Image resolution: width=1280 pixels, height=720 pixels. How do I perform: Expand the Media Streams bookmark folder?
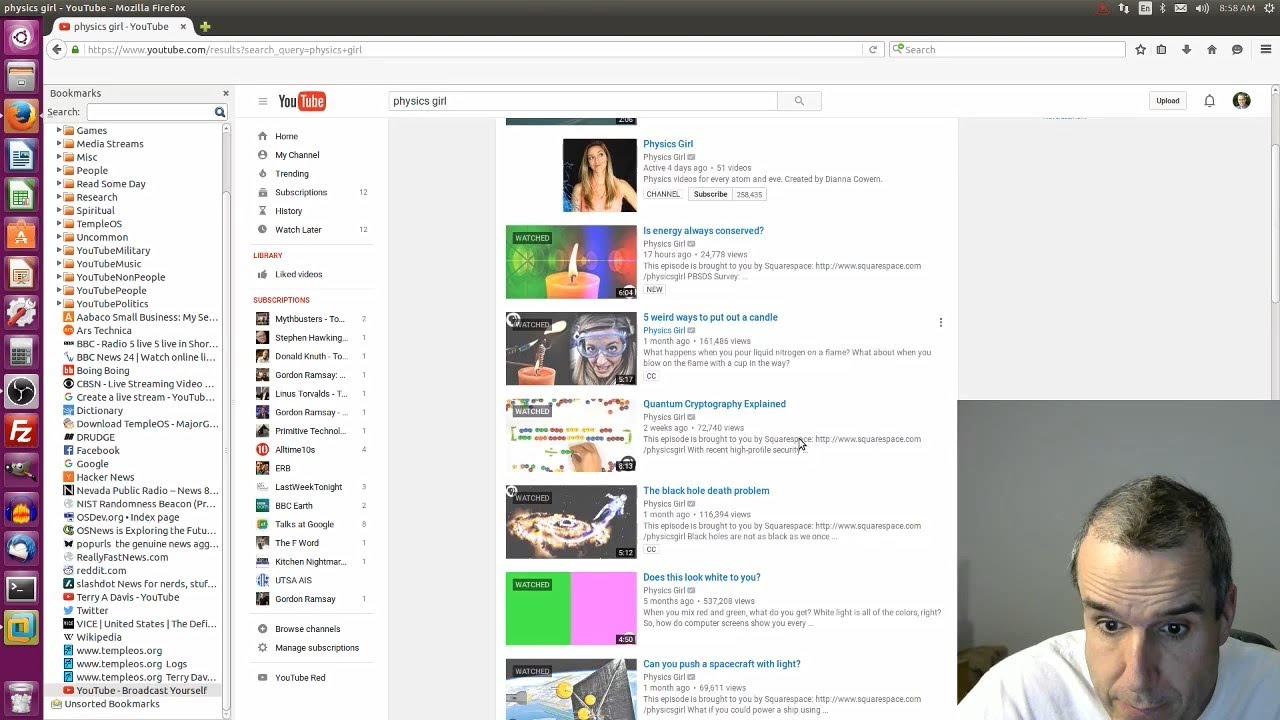(x=58, y=144)
